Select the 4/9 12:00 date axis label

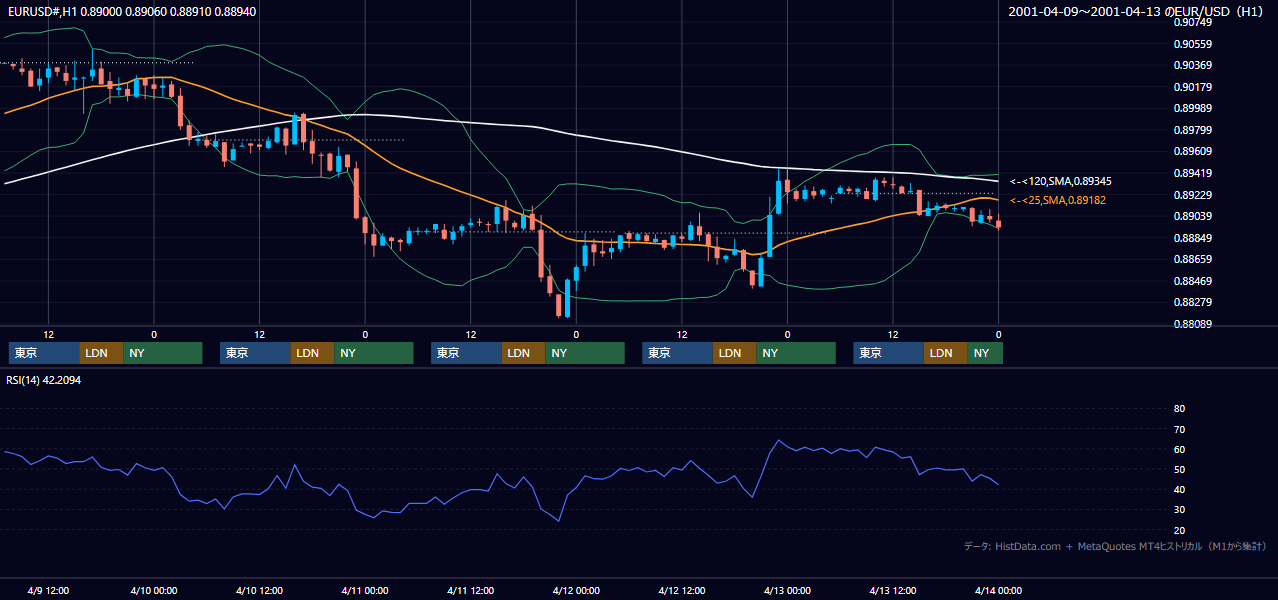(48, 590)
